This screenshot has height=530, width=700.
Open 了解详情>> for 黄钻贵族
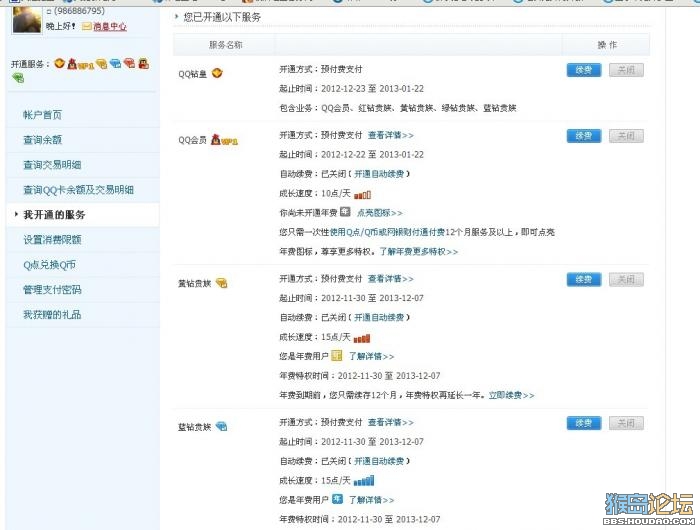point(371,356)
